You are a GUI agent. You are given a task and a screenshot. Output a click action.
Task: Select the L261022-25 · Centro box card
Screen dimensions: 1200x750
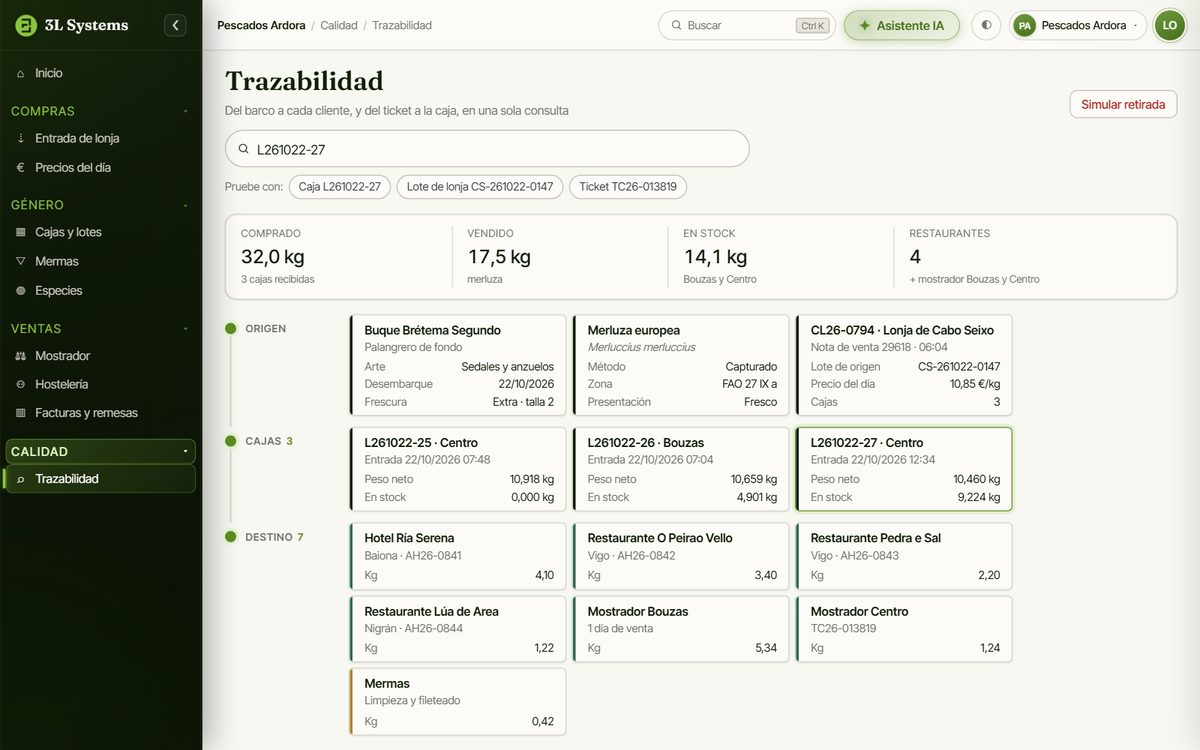[458, 469]
